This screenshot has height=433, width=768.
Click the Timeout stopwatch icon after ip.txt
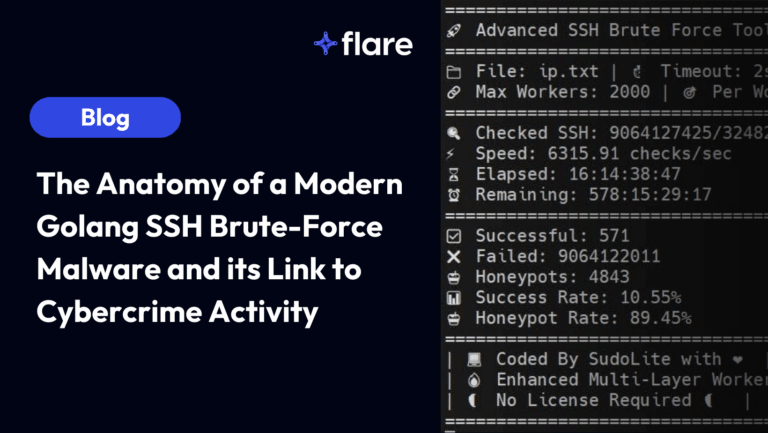(636, 72)
